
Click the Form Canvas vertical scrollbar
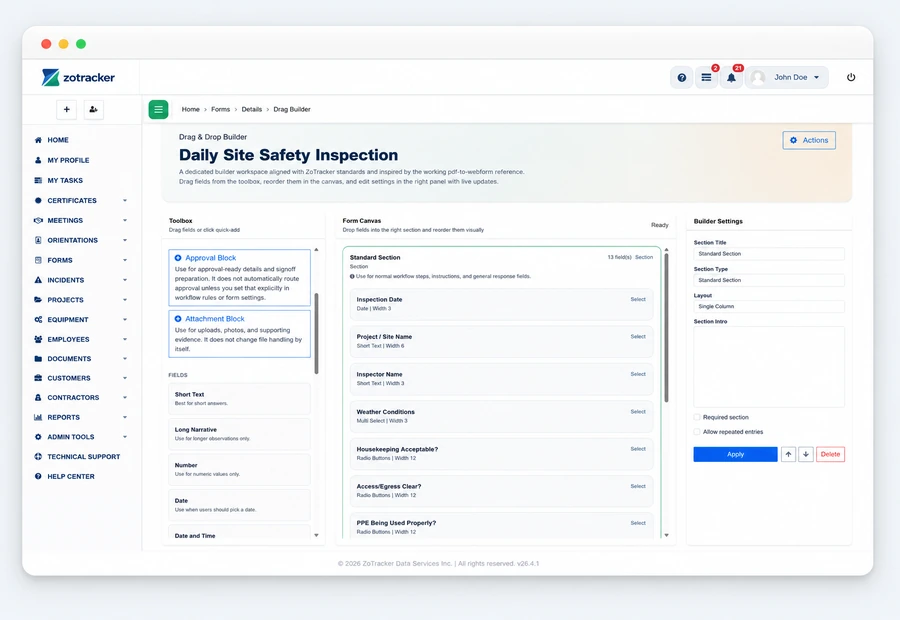(x=666, y=327)
